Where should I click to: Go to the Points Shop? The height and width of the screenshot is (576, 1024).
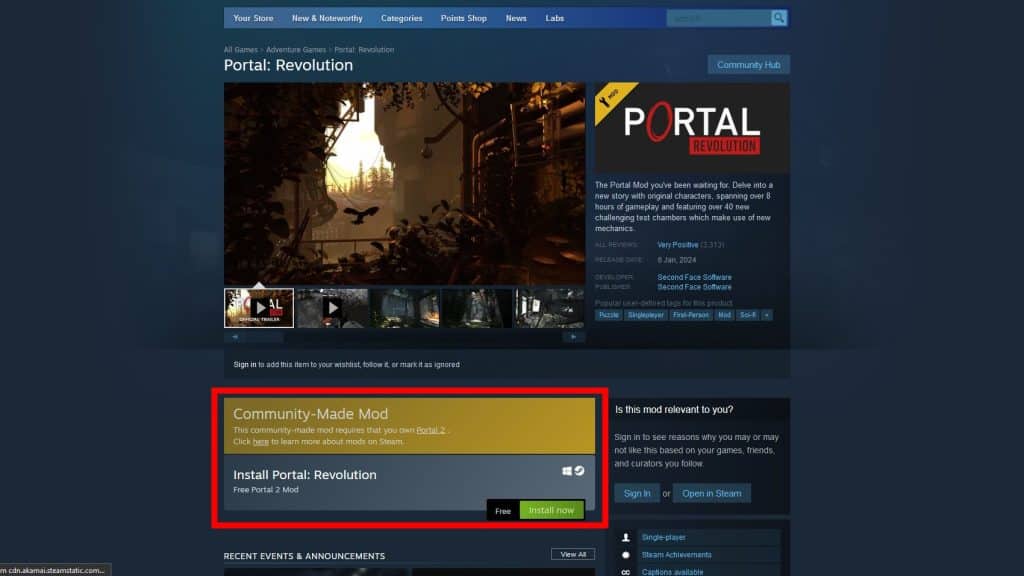pos(464,18)
